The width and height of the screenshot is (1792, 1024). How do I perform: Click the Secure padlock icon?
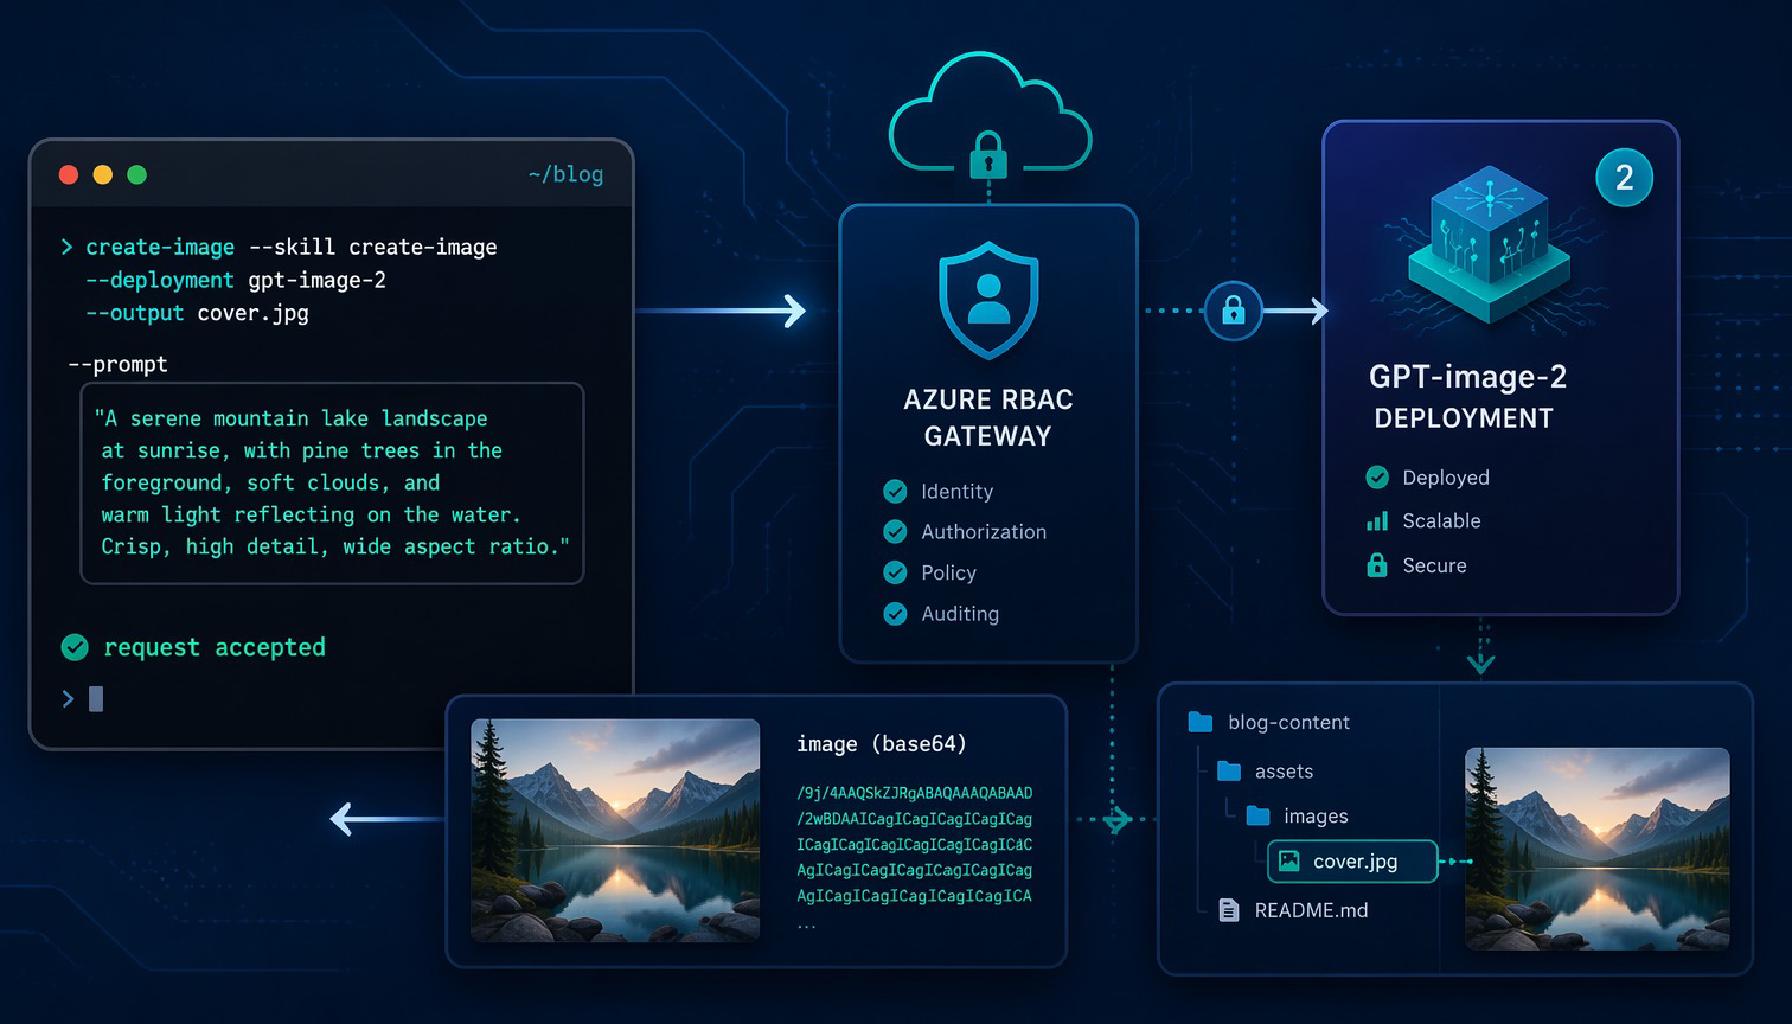pos(1377,565)
